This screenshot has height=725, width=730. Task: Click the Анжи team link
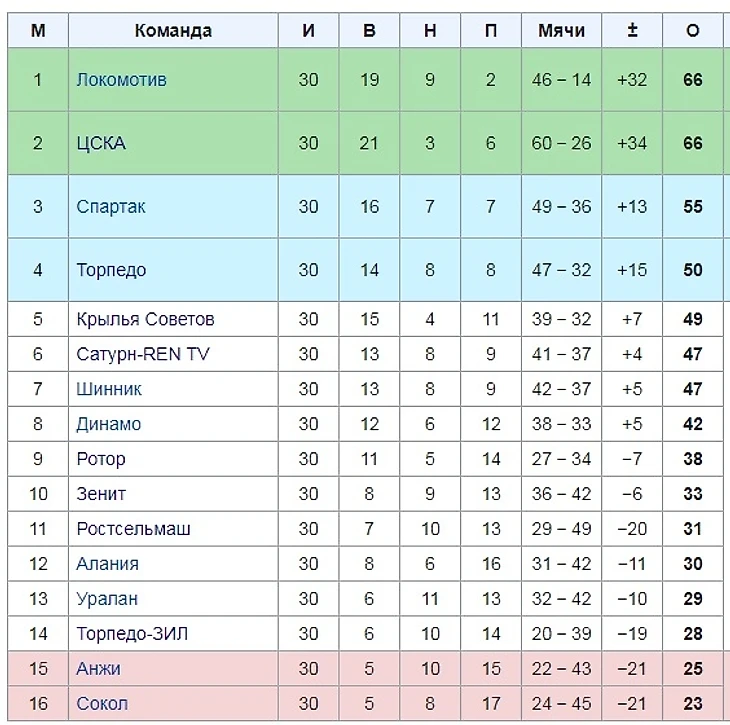98,668
